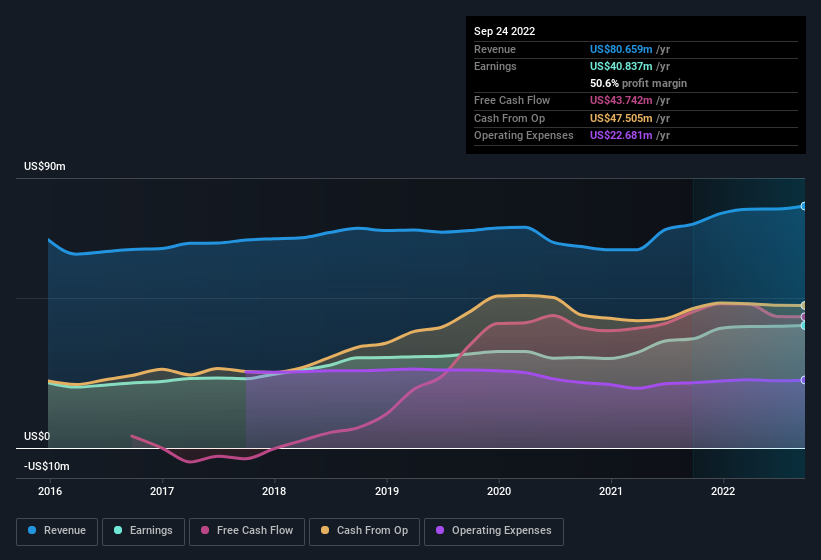The height and width of the screenshot is (560, 821).
Task: Click the 2022 x-axis label
Action: click(723, 491)
